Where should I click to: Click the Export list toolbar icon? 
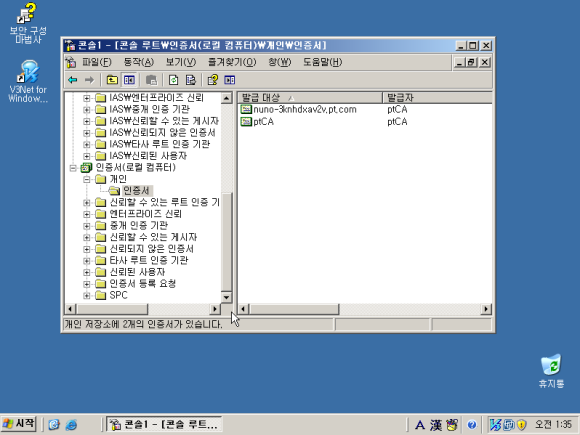[190, 80]
